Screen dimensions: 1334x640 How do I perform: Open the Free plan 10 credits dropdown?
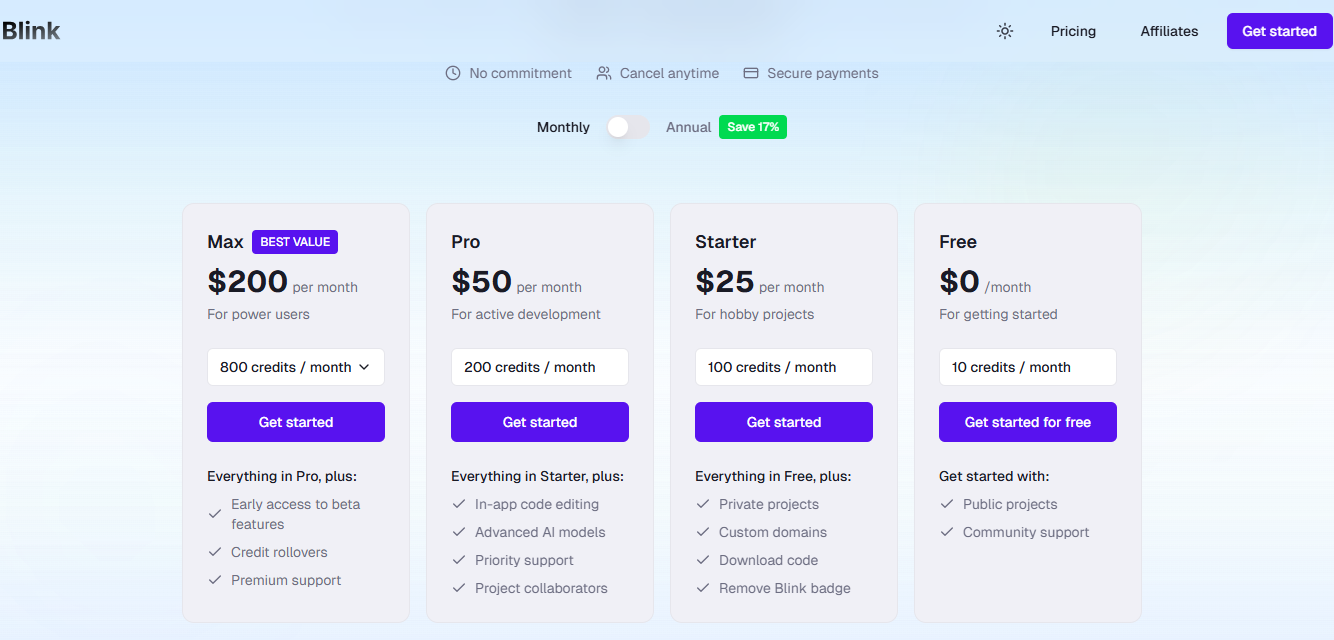tap(1027, 367)
